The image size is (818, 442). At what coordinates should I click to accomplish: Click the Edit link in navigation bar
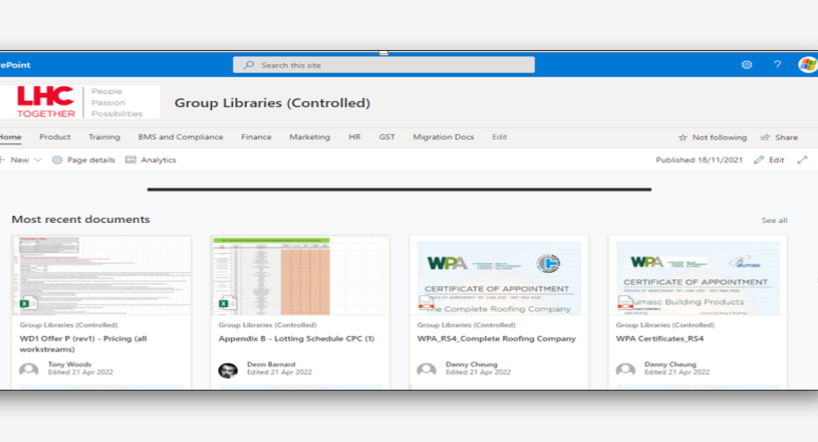tap(499, 137)
